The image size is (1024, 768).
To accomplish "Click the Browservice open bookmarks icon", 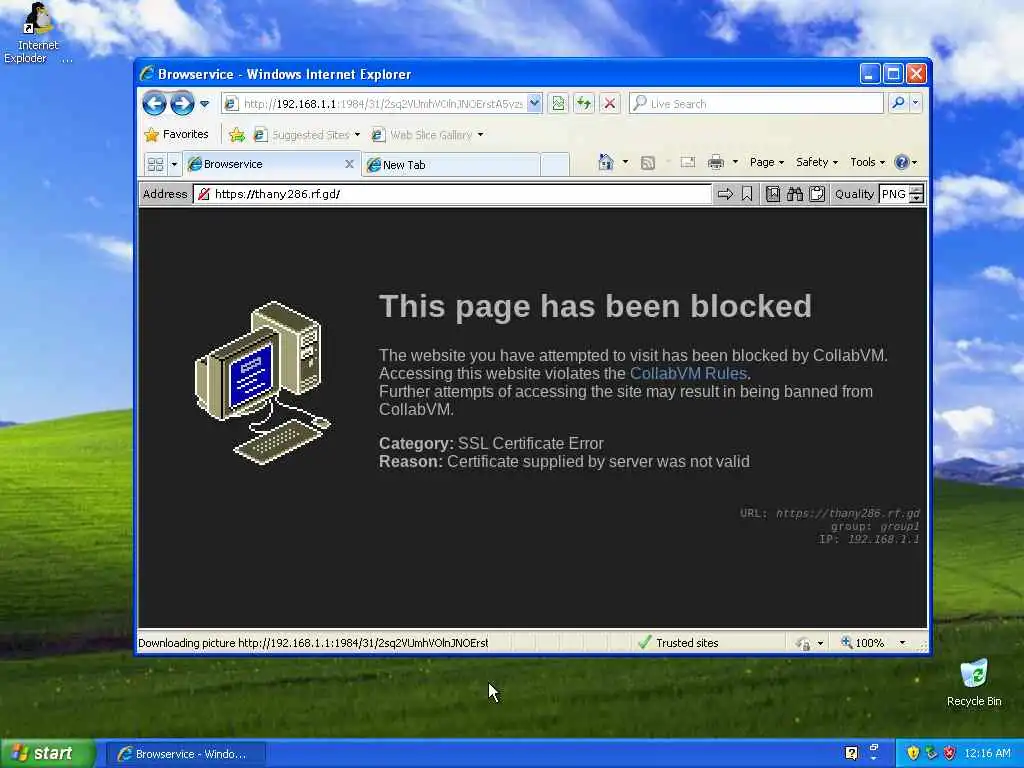I will [773, 194].
